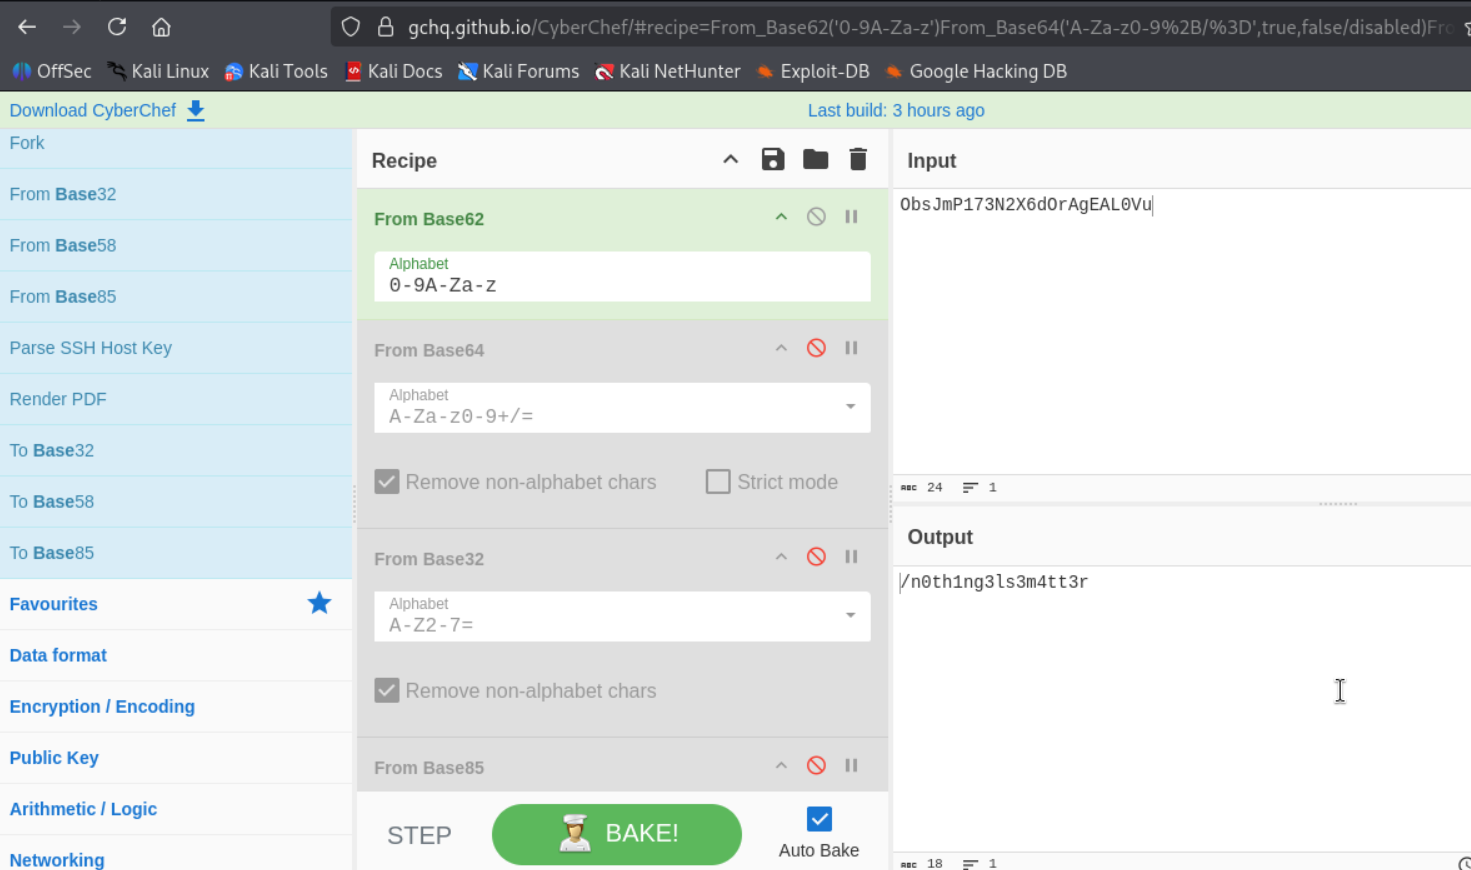Expand the Arithmetic / Logic category

click(x=176, y=809)
